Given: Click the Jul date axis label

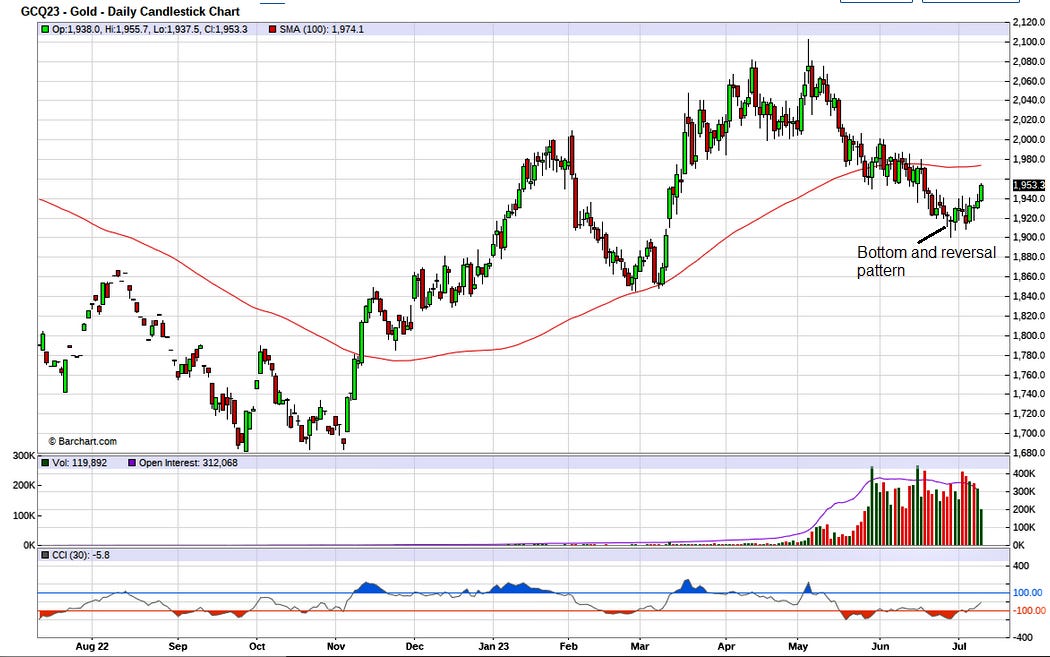Looking at the screenshot, I should (959, 646).
